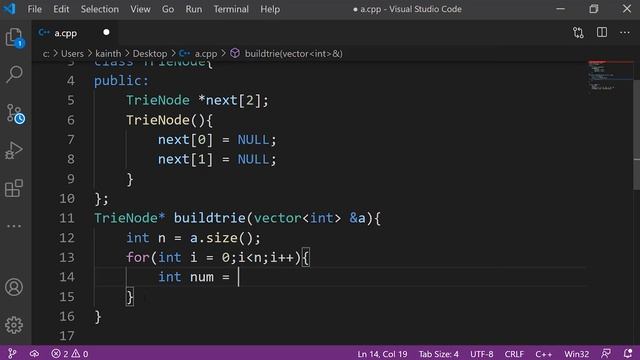Click the 'for' keyword on line 13
The image size is (640, 360).
(138, 257)
